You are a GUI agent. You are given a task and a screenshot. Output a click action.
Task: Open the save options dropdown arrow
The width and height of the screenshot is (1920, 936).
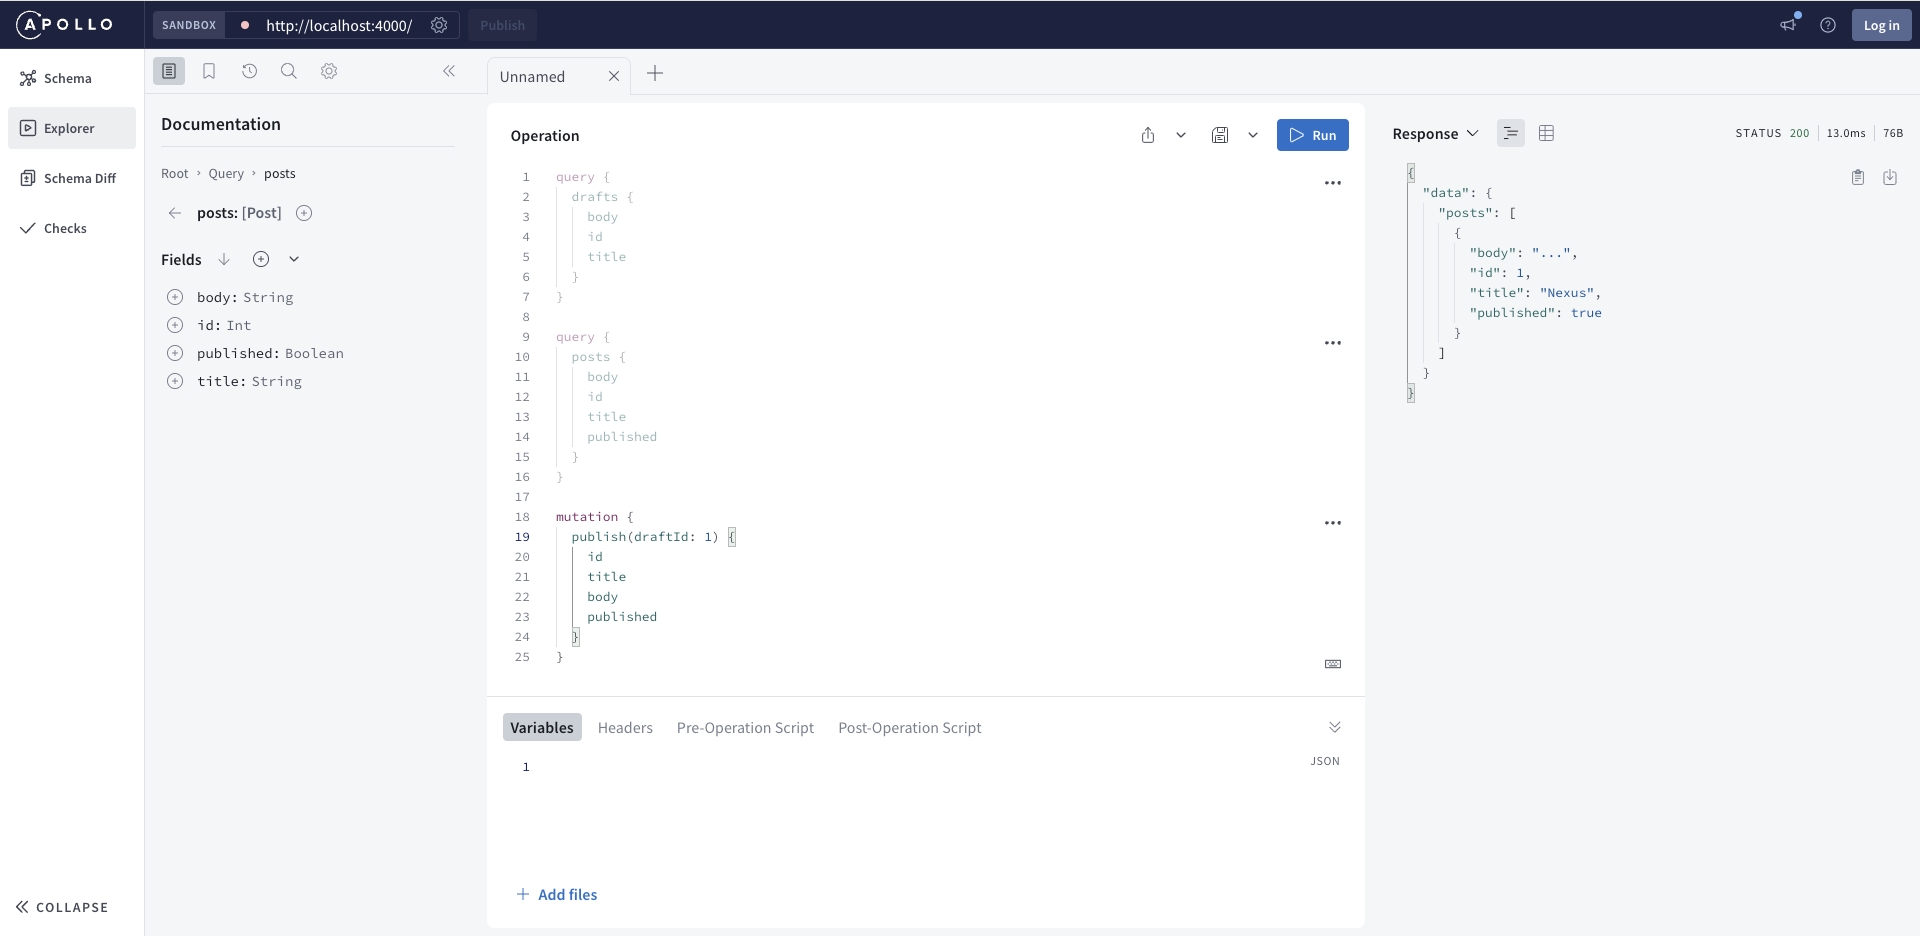point(1253,135)
